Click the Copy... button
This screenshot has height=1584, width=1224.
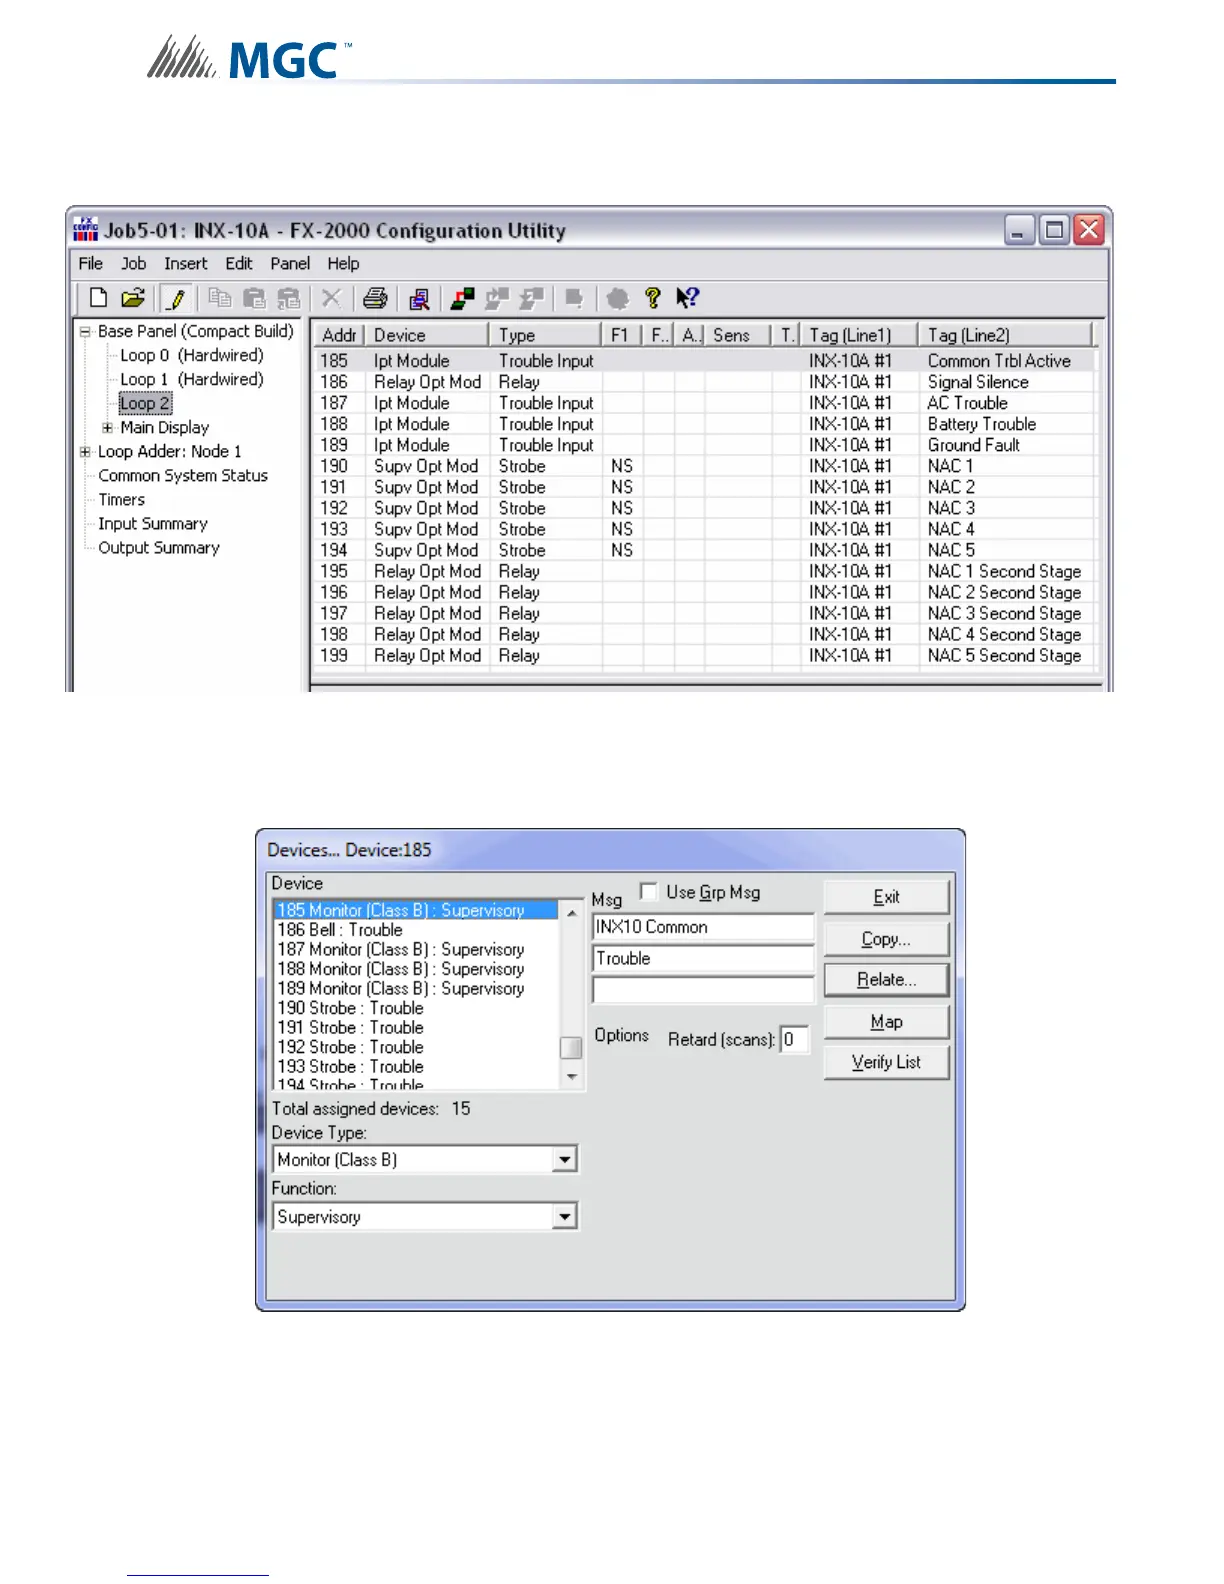pyautogui.click(x=886, y=939)
